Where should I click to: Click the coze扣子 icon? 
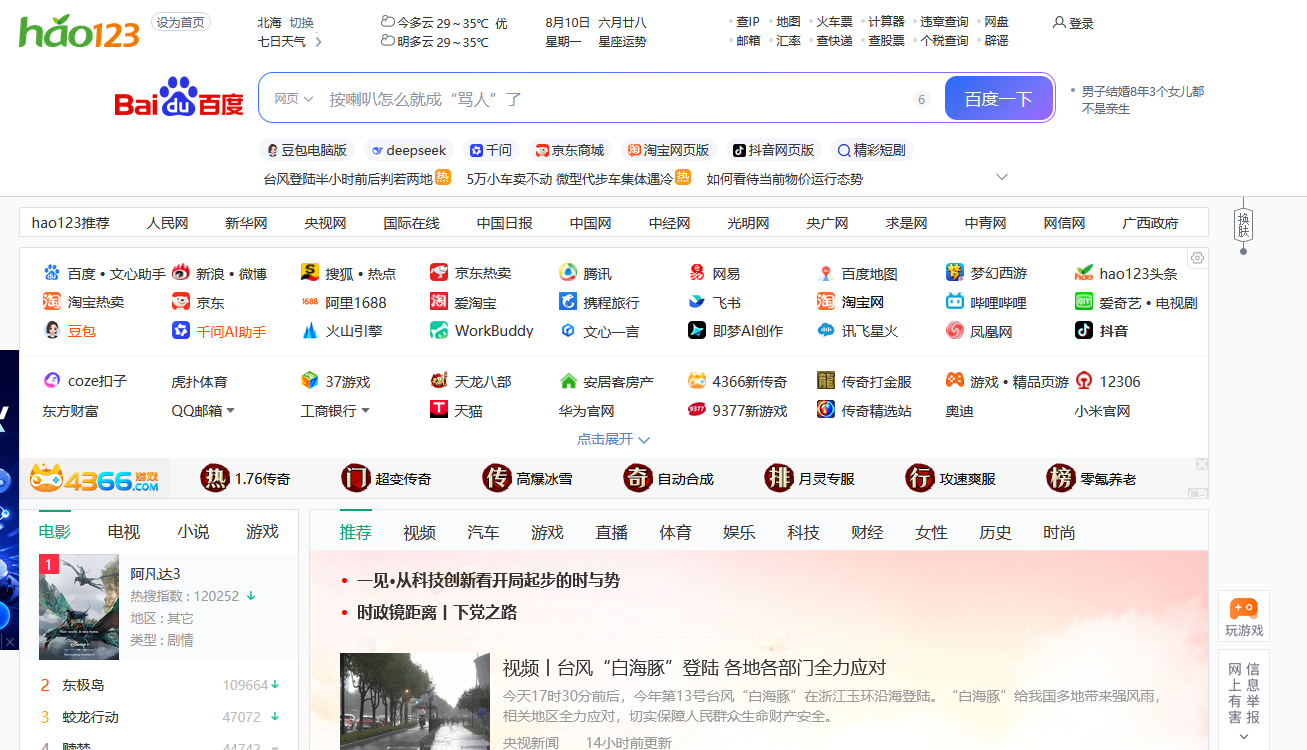(52, 381)
